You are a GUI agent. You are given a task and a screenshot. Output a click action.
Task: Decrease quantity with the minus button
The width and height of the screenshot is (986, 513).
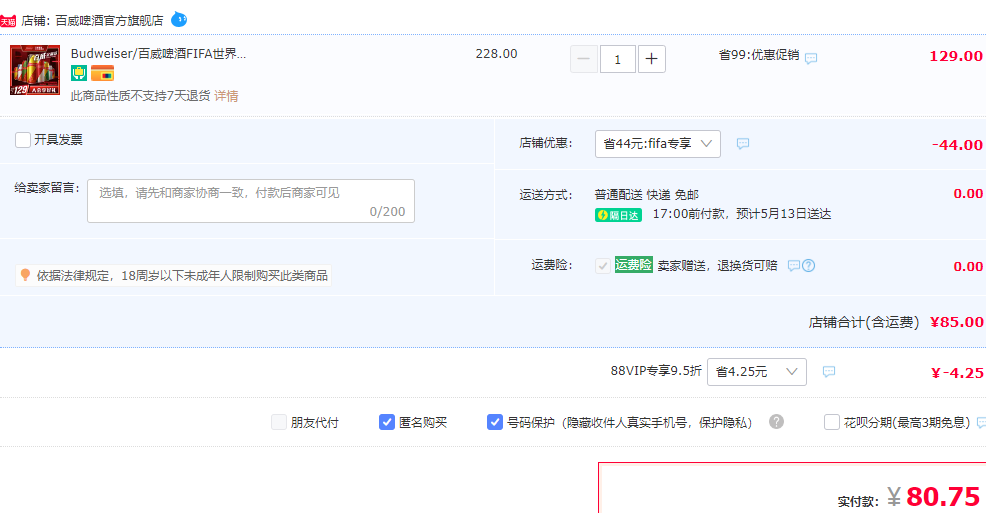[584, 59]
